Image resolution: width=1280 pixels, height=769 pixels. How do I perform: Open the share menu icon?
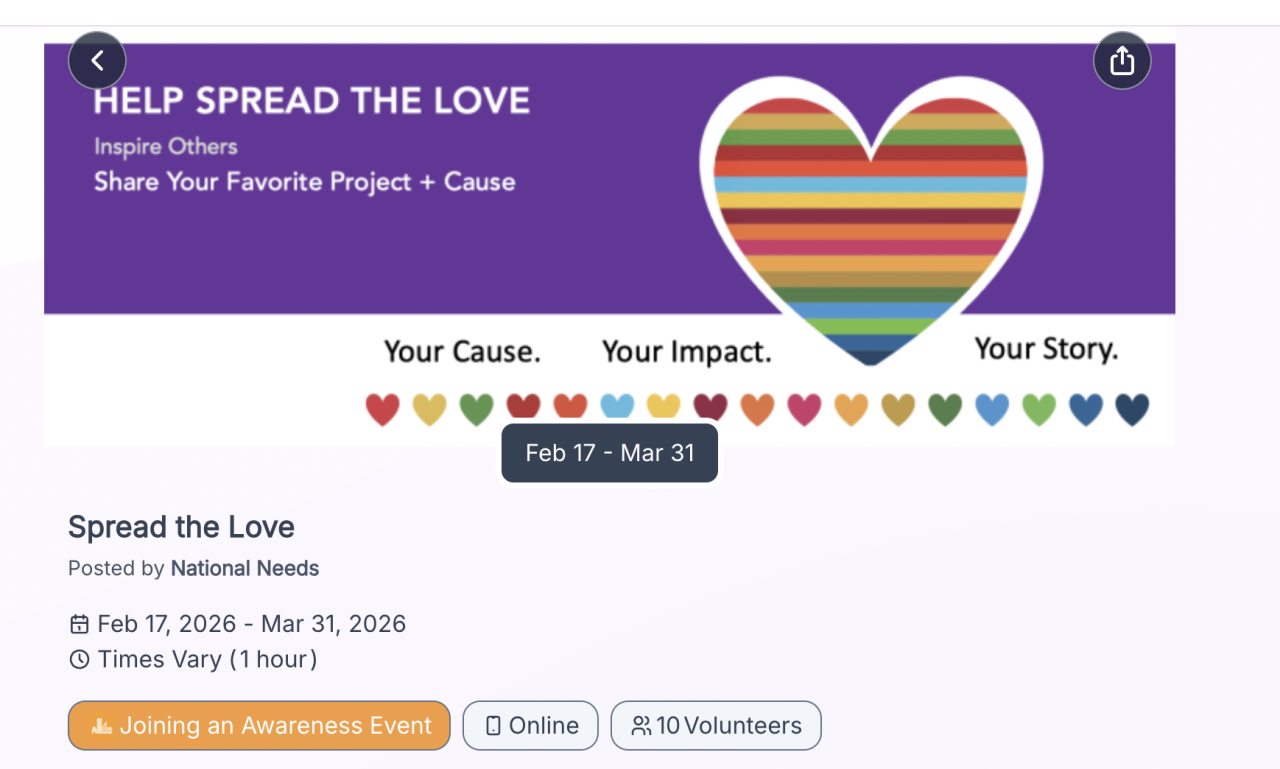(1122, 60)
